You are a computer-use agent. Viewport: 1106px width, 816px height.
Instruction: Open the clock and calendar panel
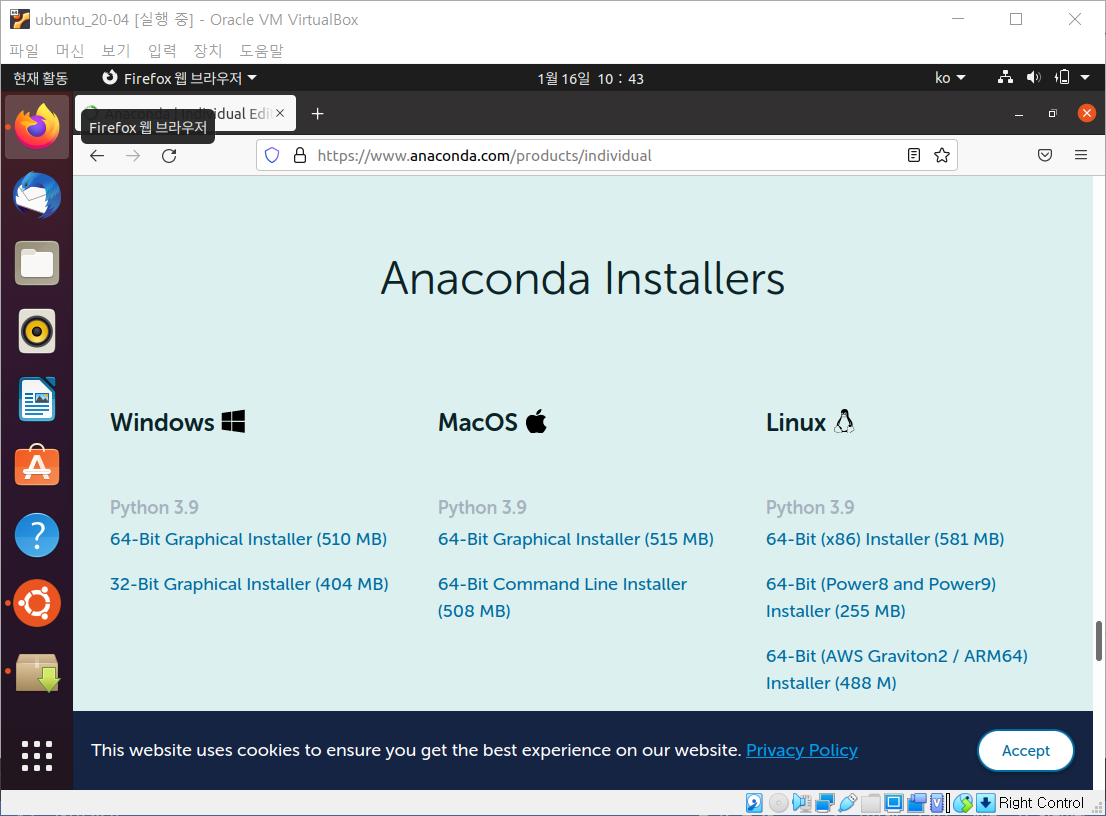click(x=590, y=78)
